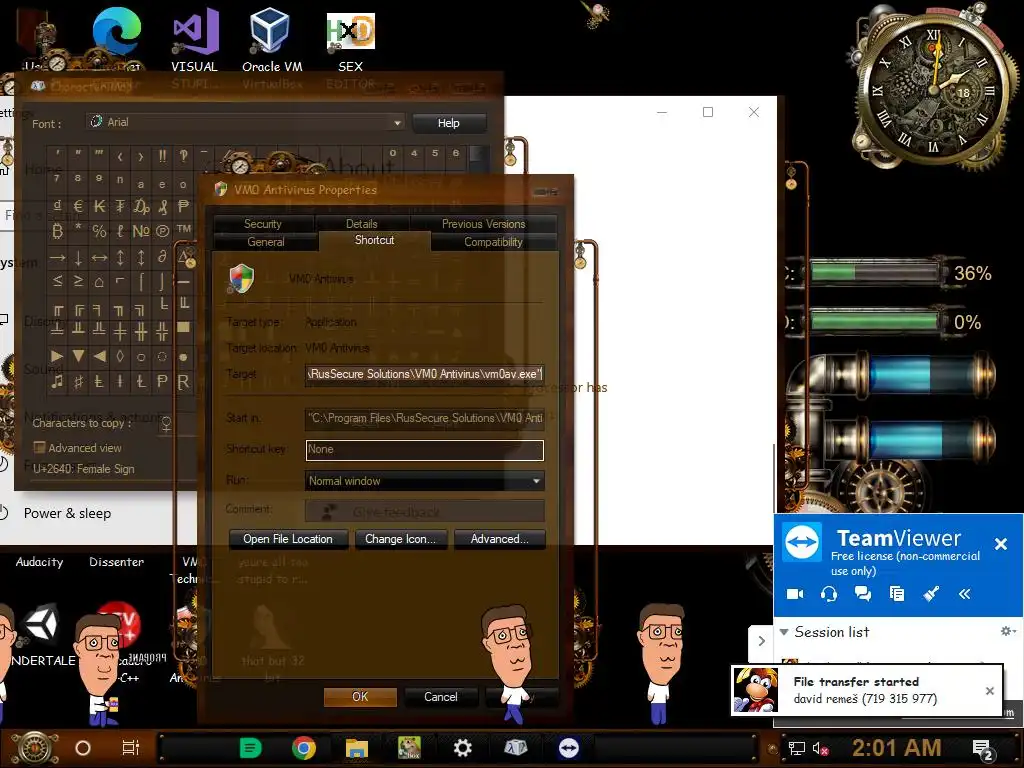Select the Shortcut tab
Image resolution: width=1024 pixels, height=768 pixels.
pyautogui.click(x=374, y=240)
